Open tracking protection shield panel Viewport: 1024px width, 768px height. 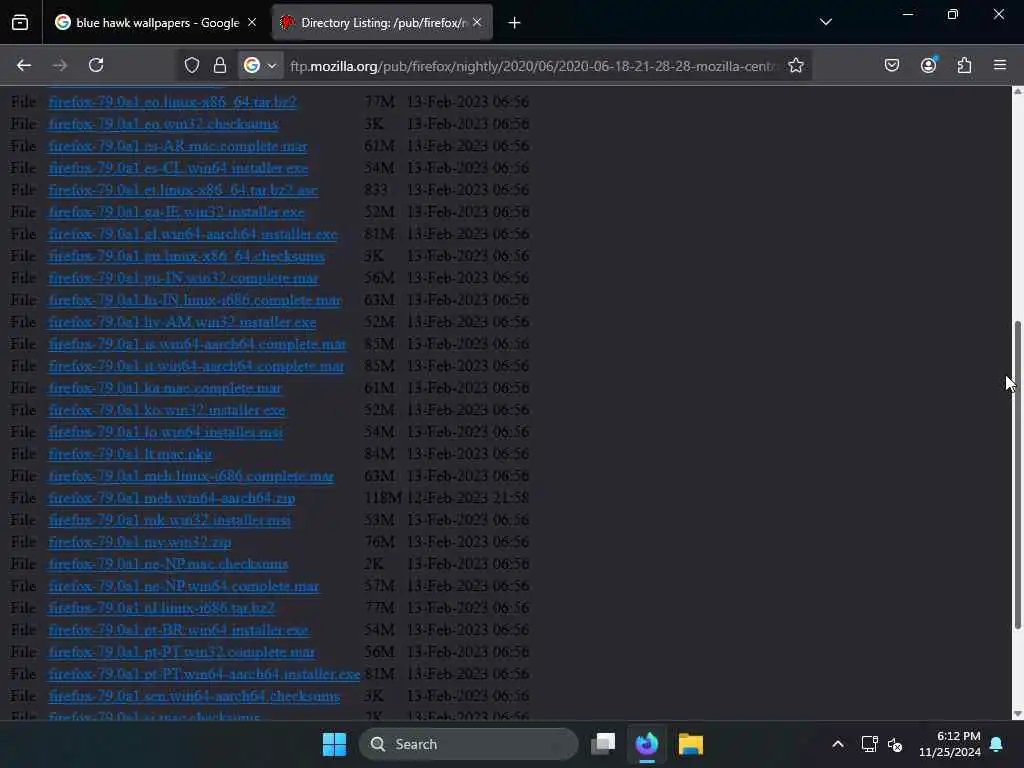191,65
